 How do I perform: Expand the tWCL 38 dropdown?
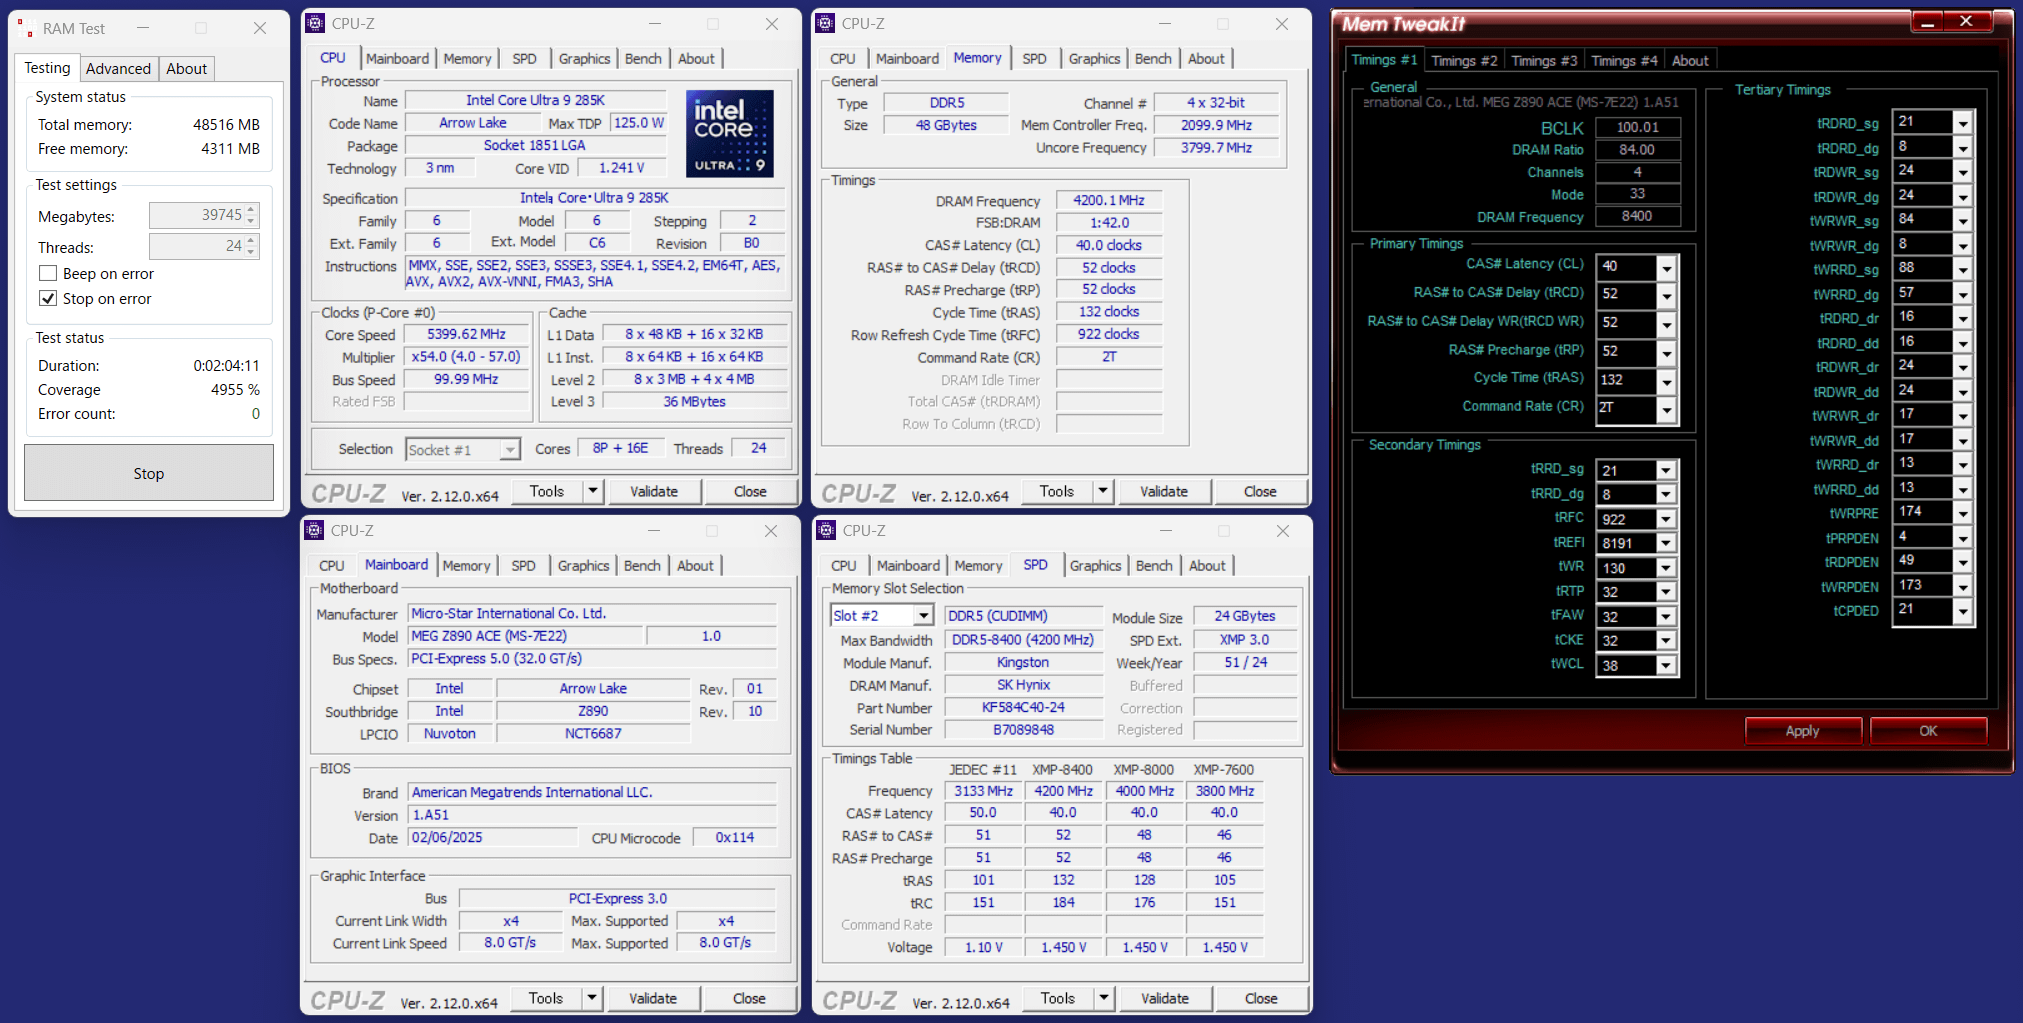(1666, 665)
